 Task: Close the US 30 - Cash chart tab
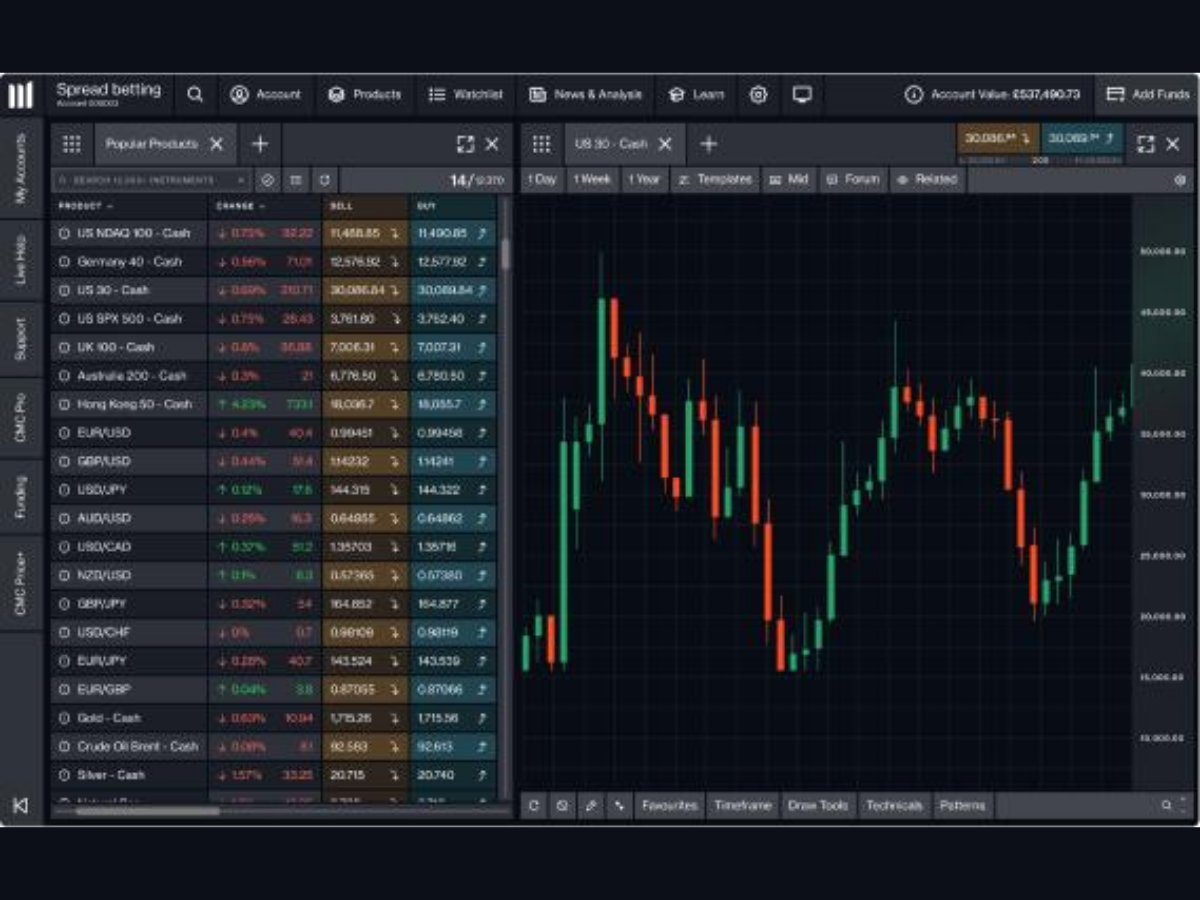(x=665, y=144)
